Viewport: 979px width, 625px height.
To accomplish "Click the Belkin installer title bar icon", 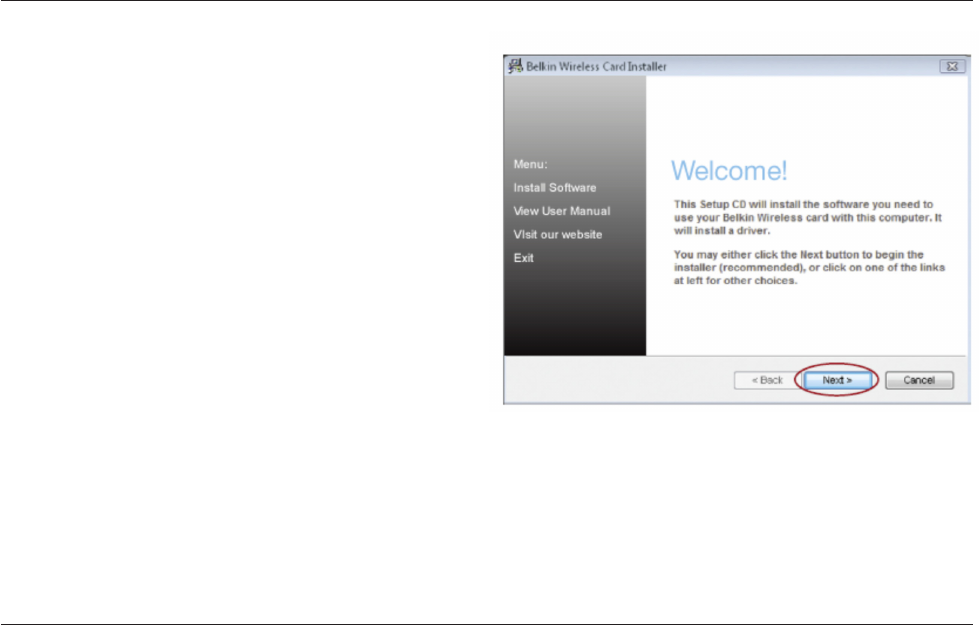I will [515, 66].
